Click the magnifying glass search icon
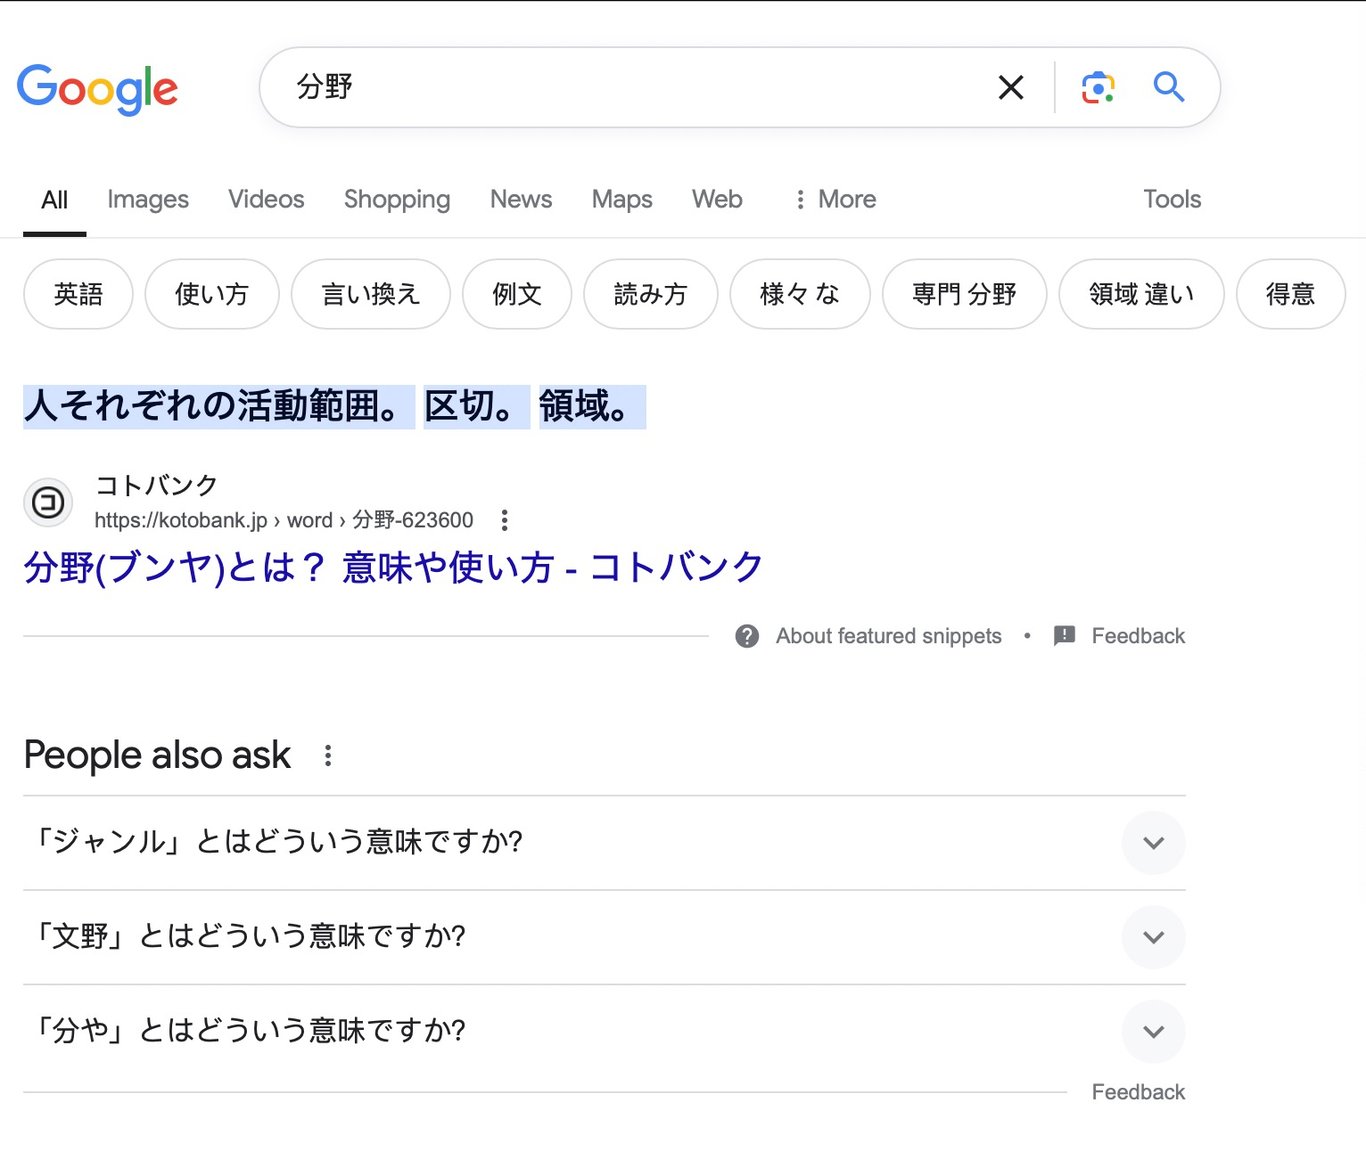This screenshot has width=1366, height=1176. [x=1168, y=87]
